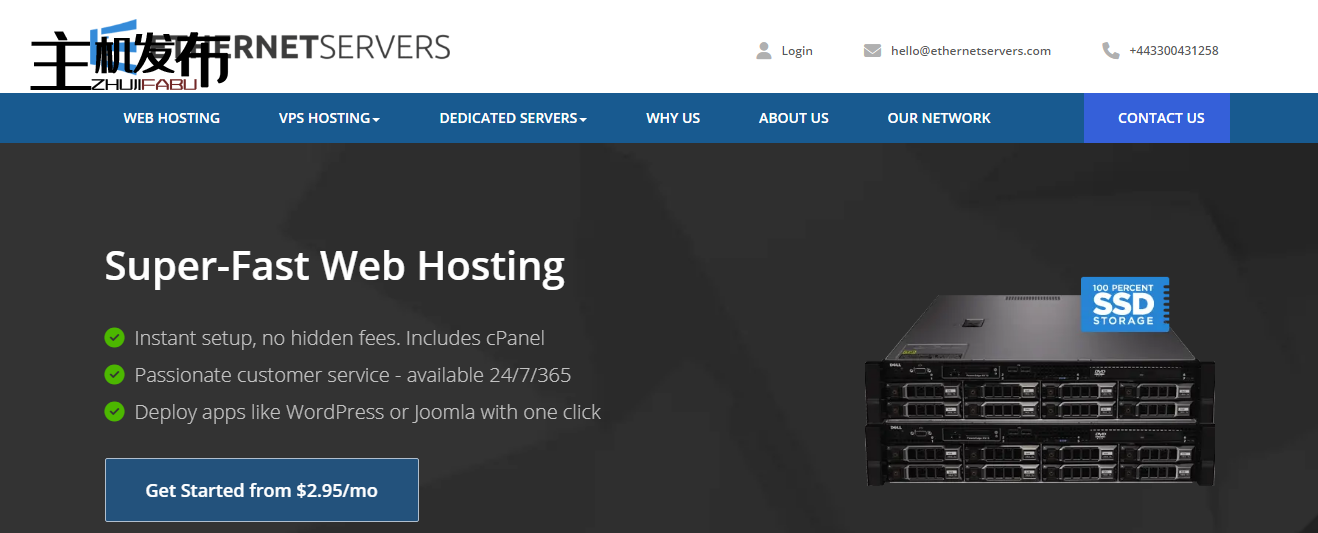
Task: Click Get Started from $2.95/mo button
Action: coord(261,490)
